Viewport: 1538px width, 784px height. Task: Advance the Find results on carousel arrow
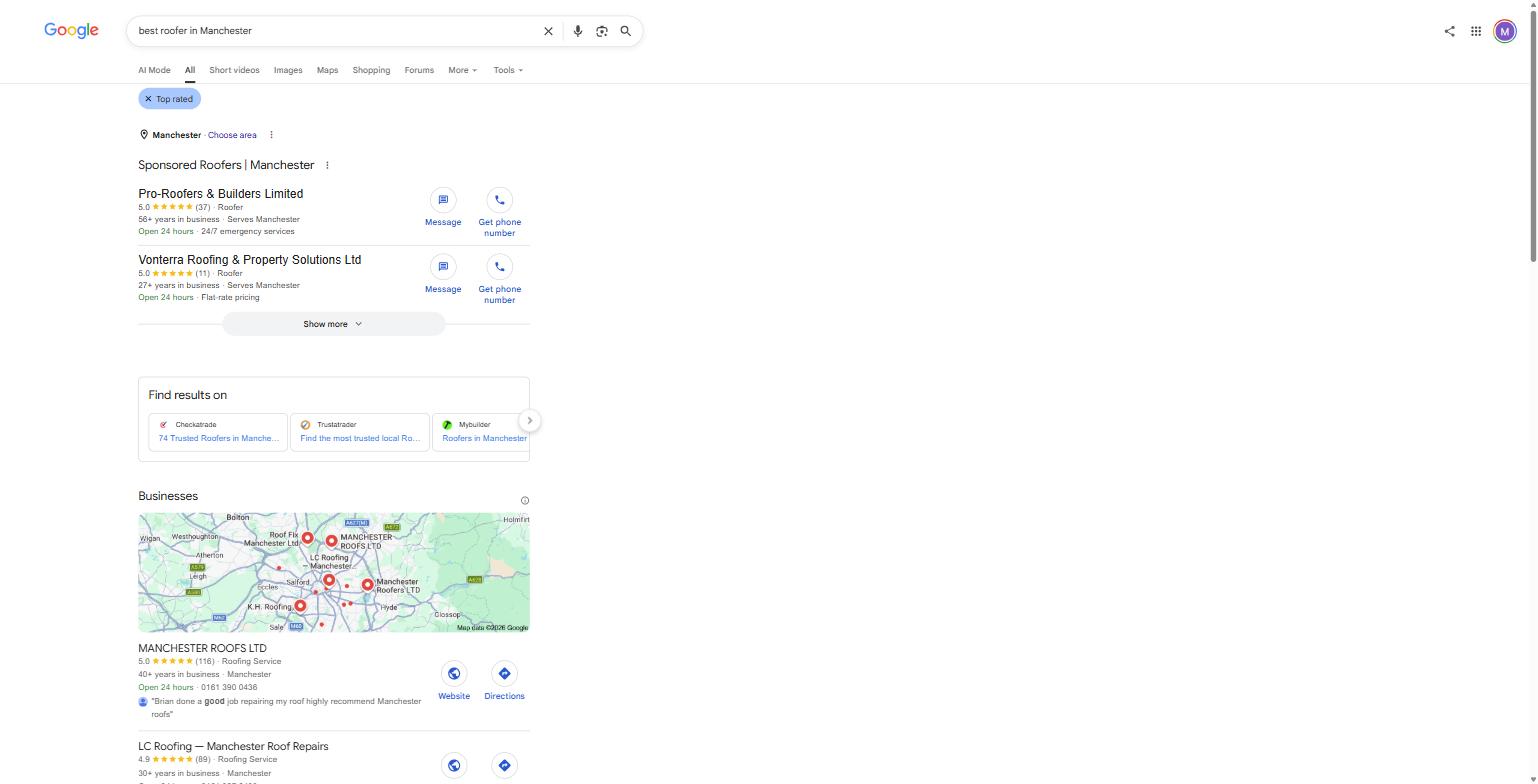530,421
